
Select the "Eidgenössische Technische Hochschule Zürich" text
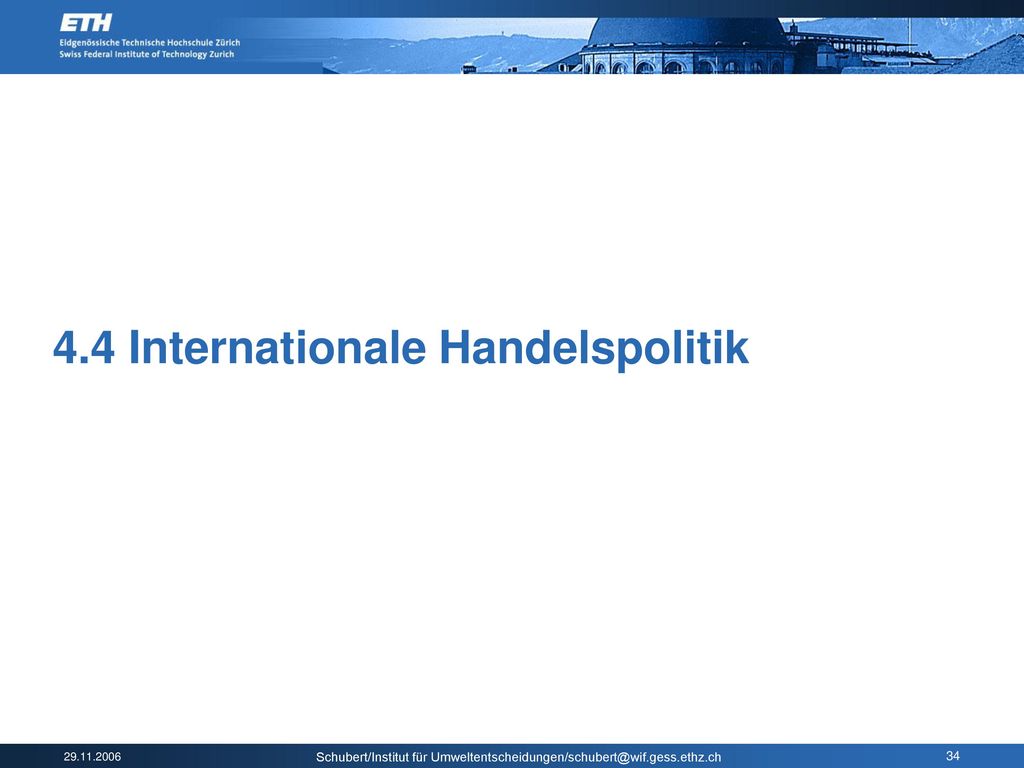pyautogui.click(x=150, y=42)
